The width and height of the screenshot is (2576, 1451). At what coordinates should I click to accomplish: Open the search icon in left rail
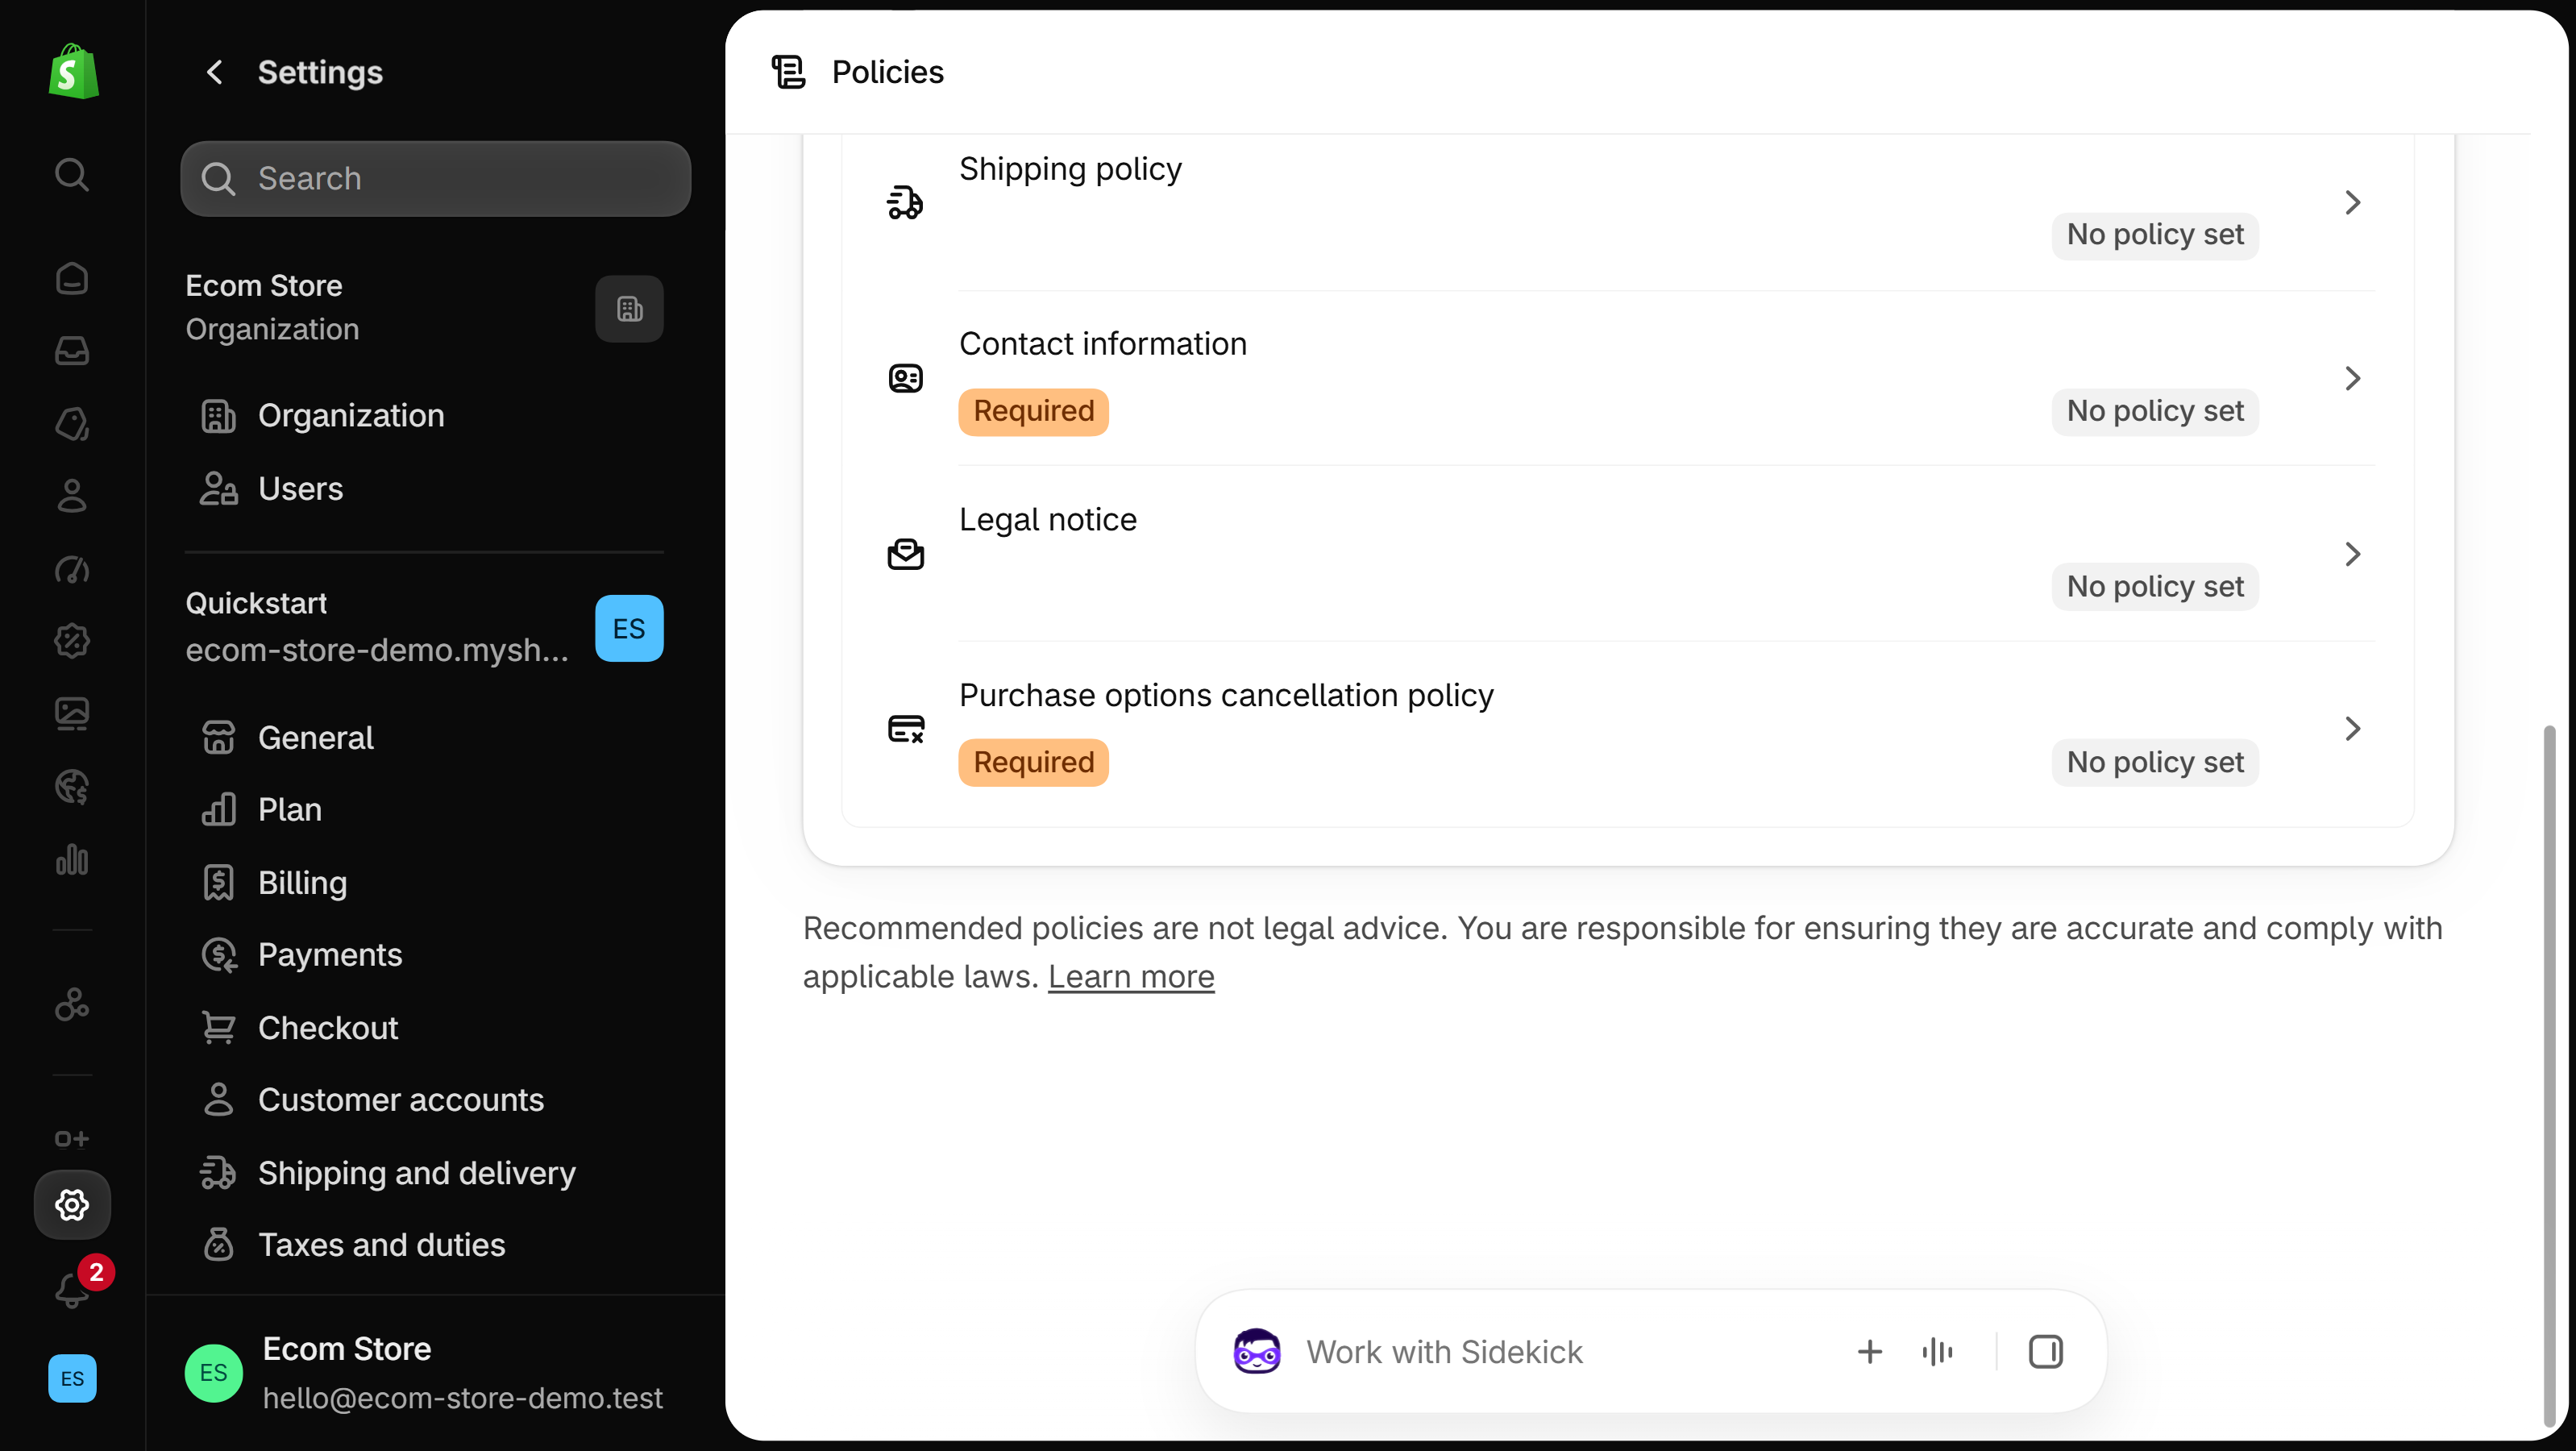coord(72,175)
